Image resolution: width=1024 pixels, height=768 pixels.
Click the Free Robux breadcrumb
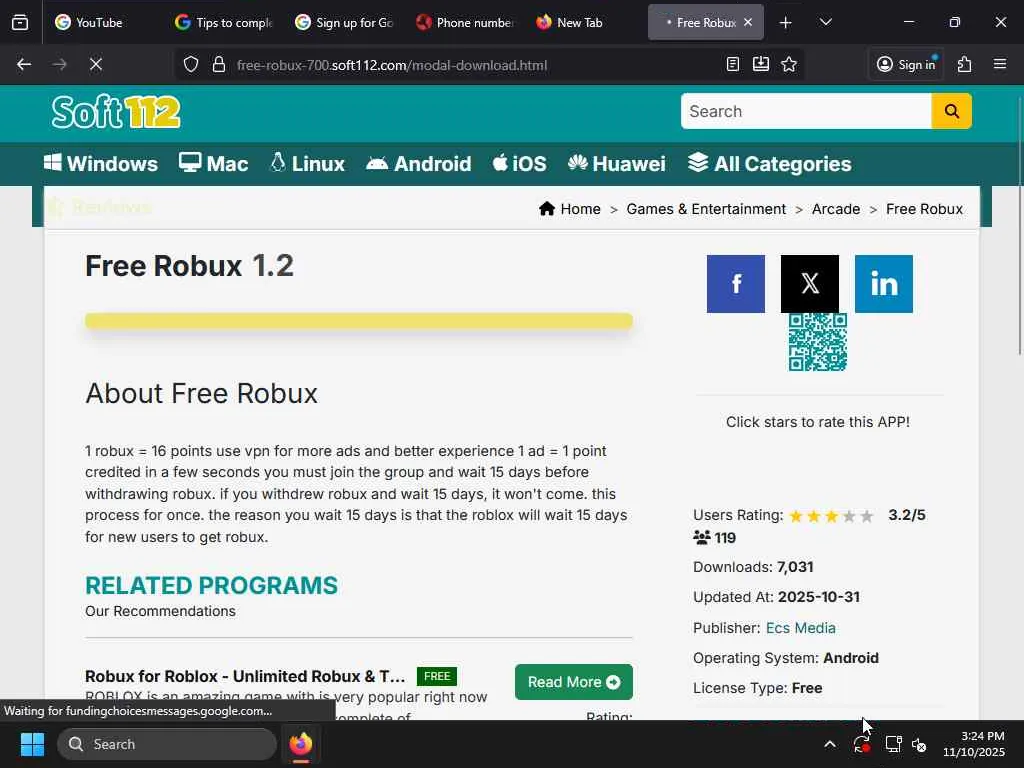924,209
